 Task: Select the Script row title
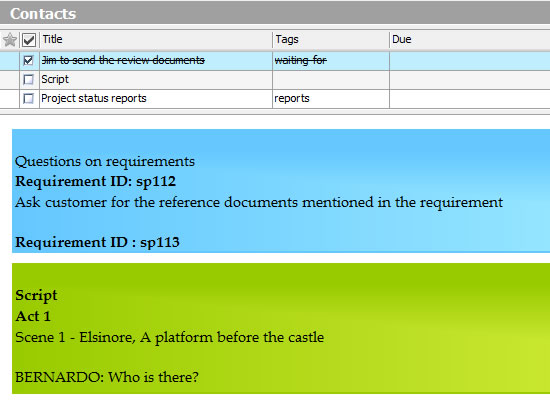pos(55,79)
